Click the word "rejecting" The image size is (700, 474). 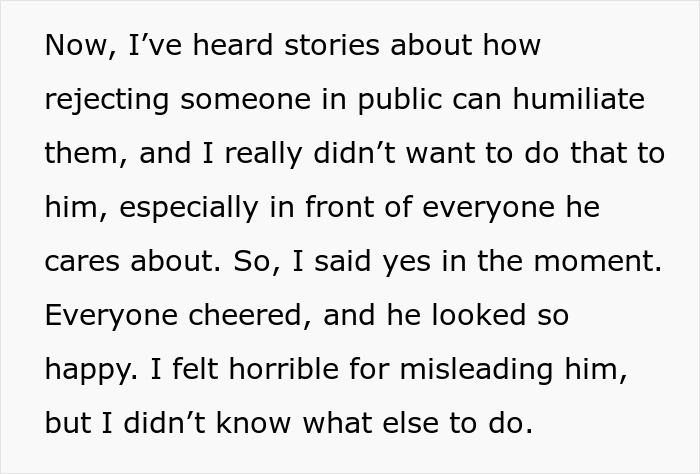coord(108,101)
